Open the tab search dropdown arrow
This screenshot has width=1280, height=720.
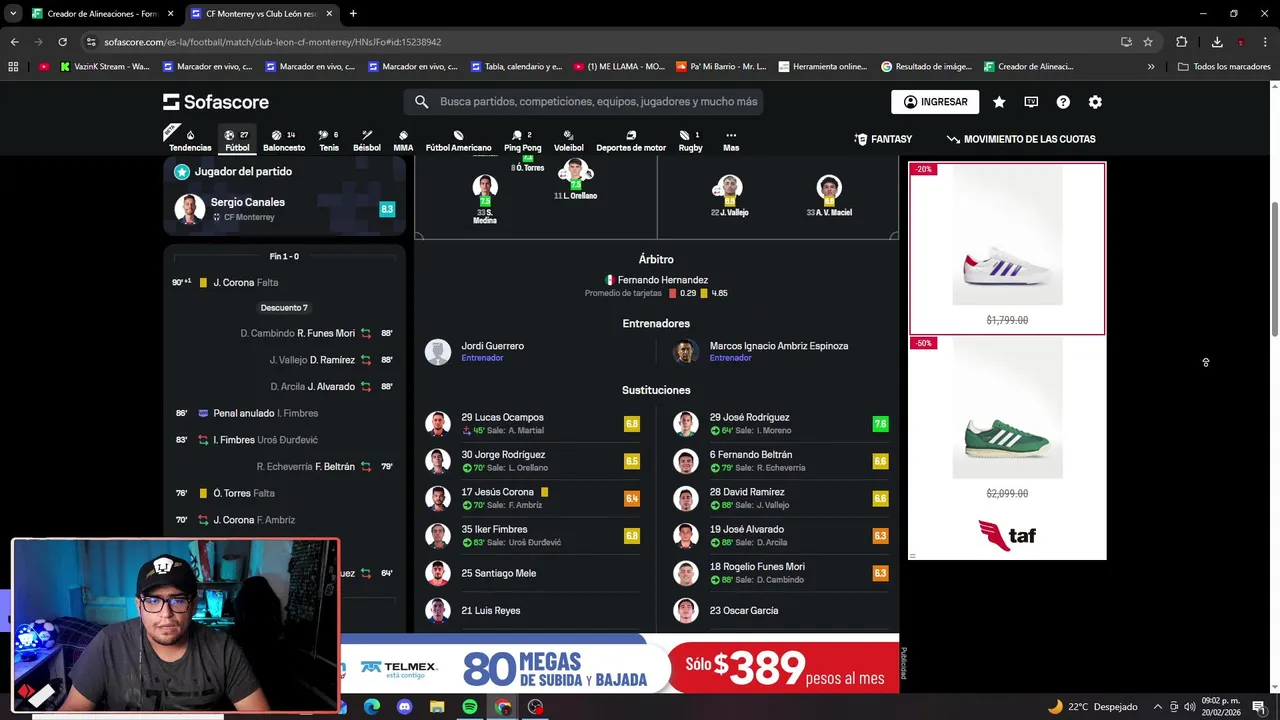tap(12, 14)
